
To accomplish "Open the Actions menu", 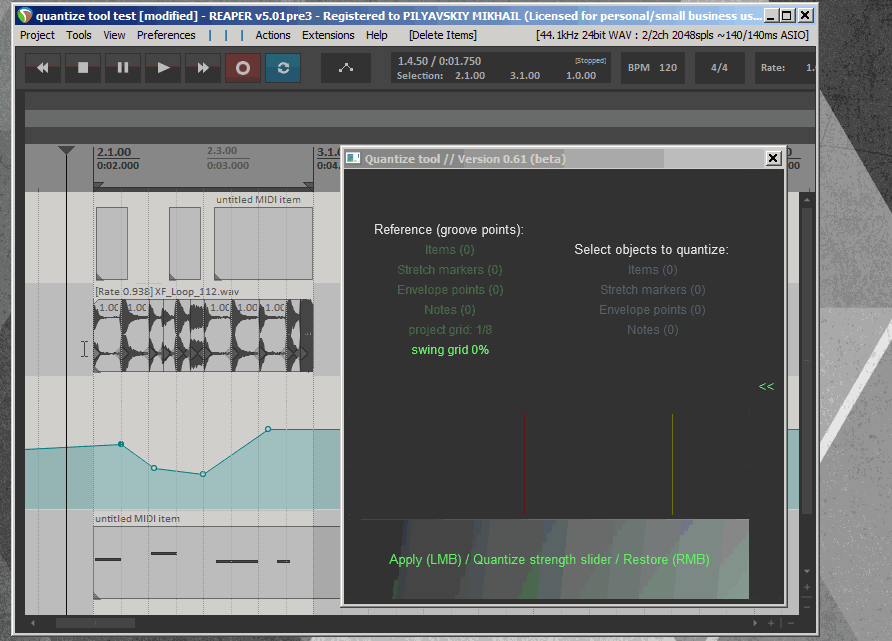I will [272, 35].
